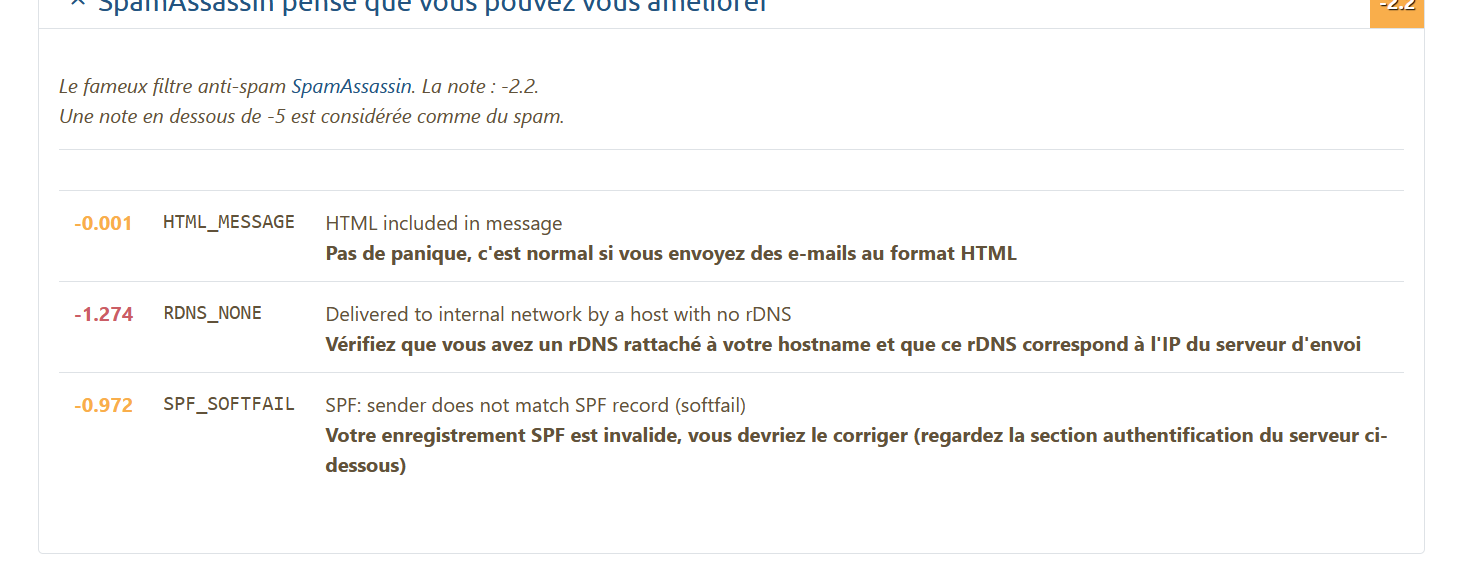This screenshot has width=1458, height=567.
Task: Click the "(softfail)" word in SPF description
Action: (x=710, y=406)
